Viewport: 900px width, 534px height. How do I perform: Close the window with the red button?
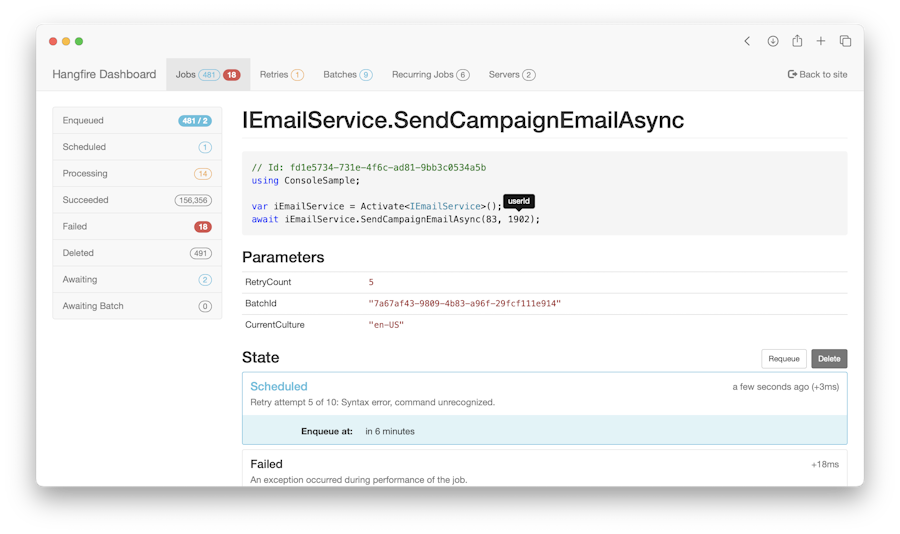click(x=53, y=41)
